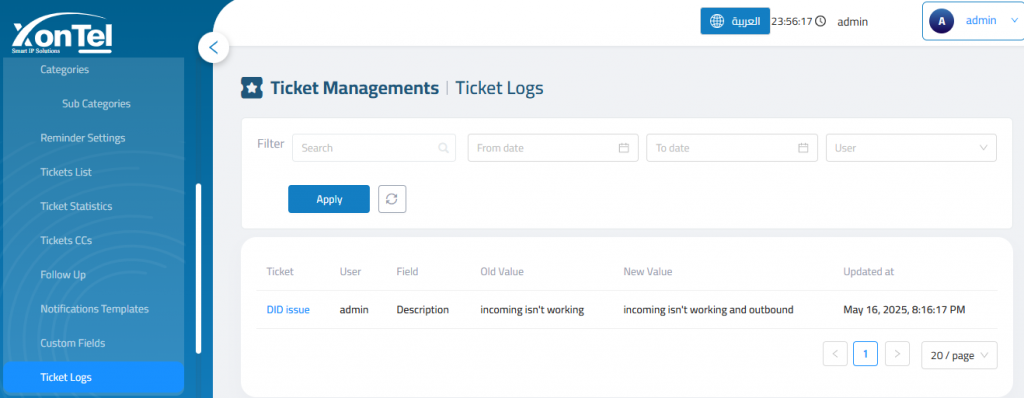The image size is (1024, 398).
Task: Apply the ticket log filters
Action: 329,199
